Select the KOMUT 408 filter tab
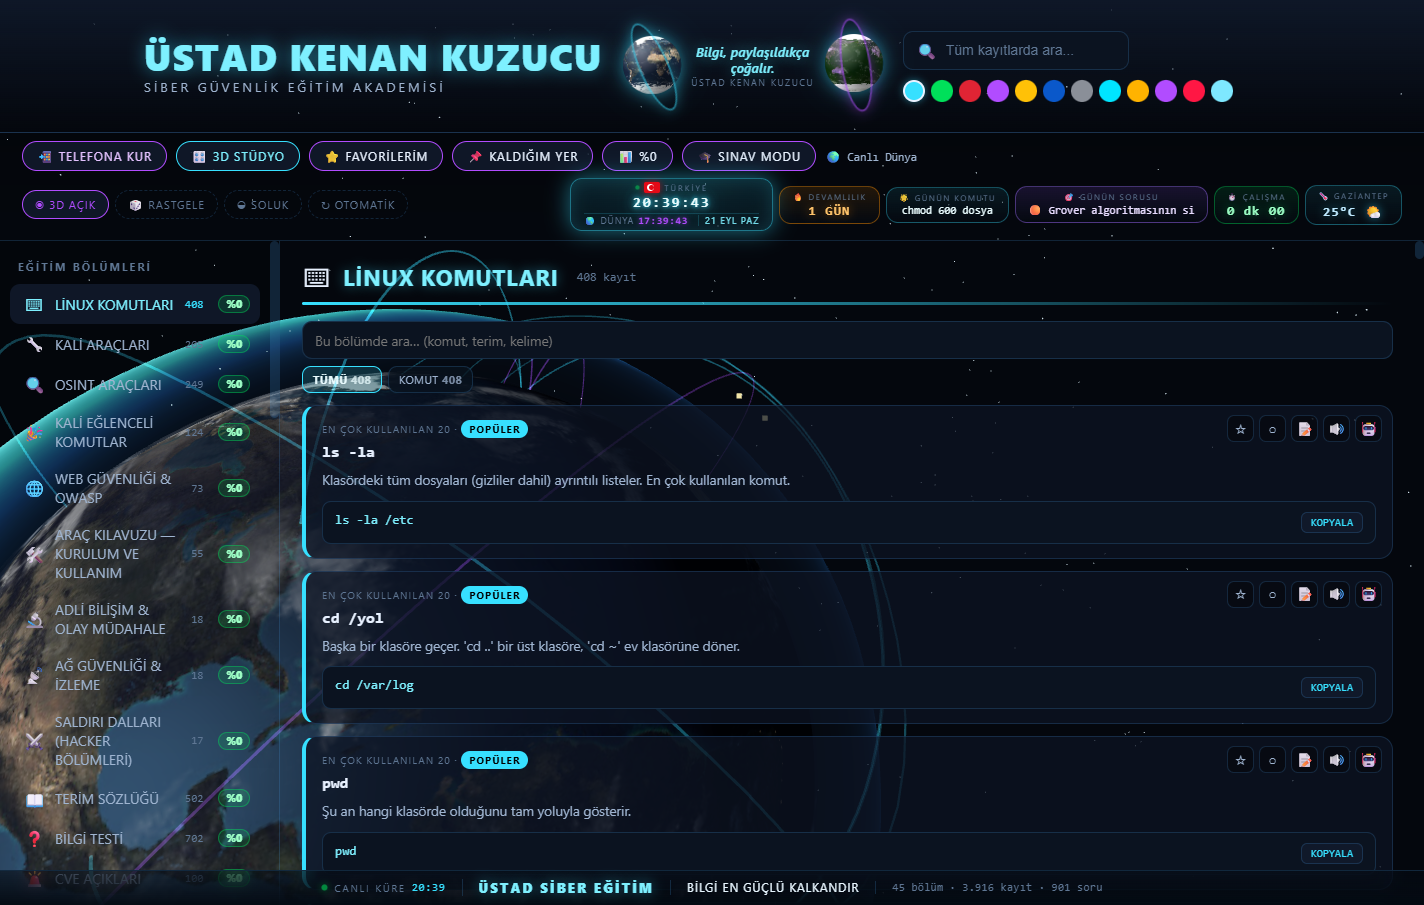This screenshot has width=1424, height=905. [x=430, y=380]
